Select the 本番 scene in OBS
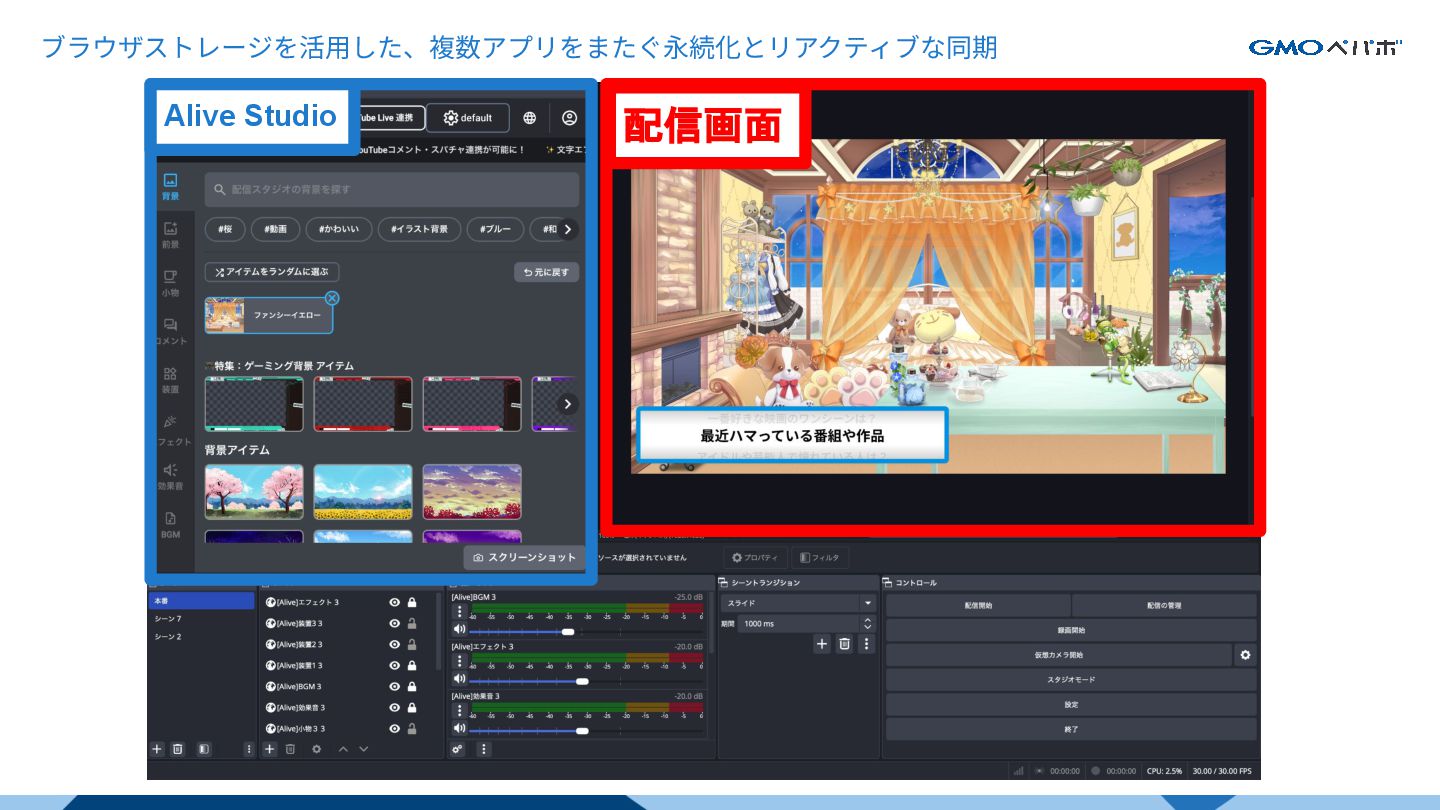 coord(201,601)
